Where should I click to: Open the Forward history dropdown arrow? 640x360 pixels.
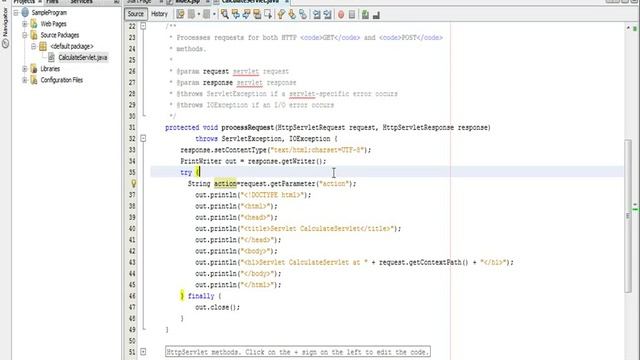(214, 14)
